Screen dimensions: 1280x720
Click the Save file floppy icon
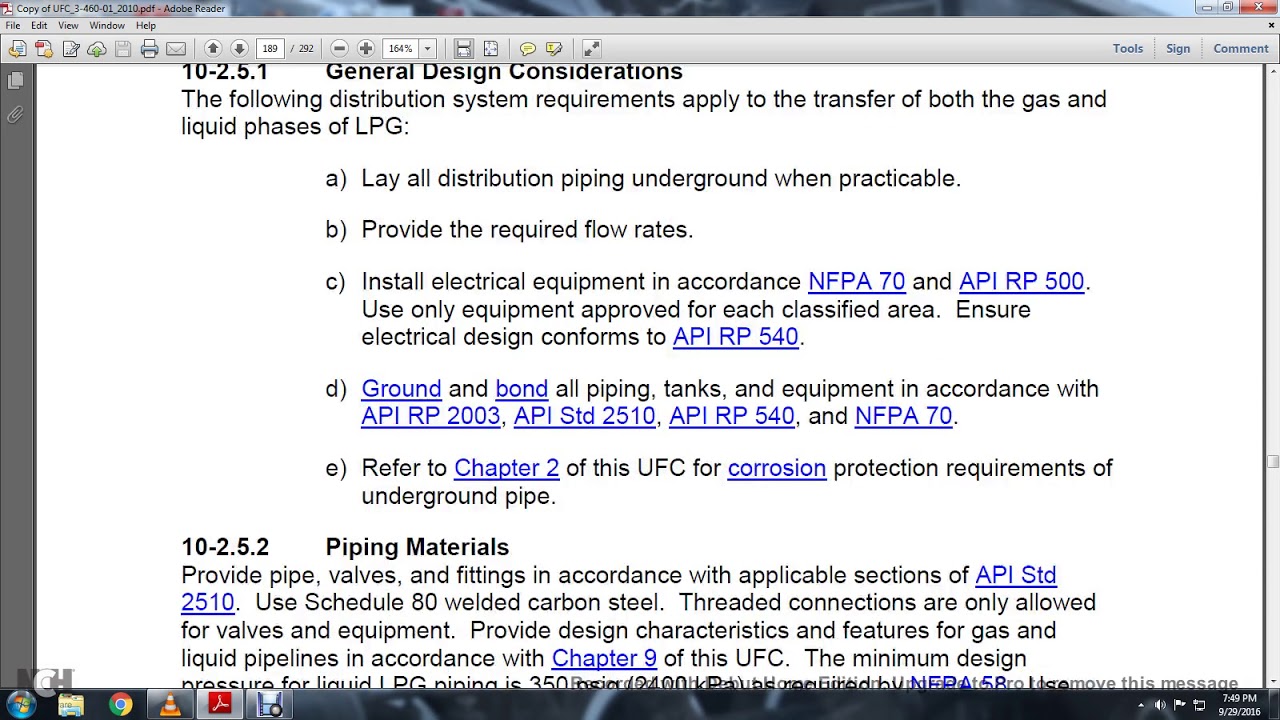123,48
